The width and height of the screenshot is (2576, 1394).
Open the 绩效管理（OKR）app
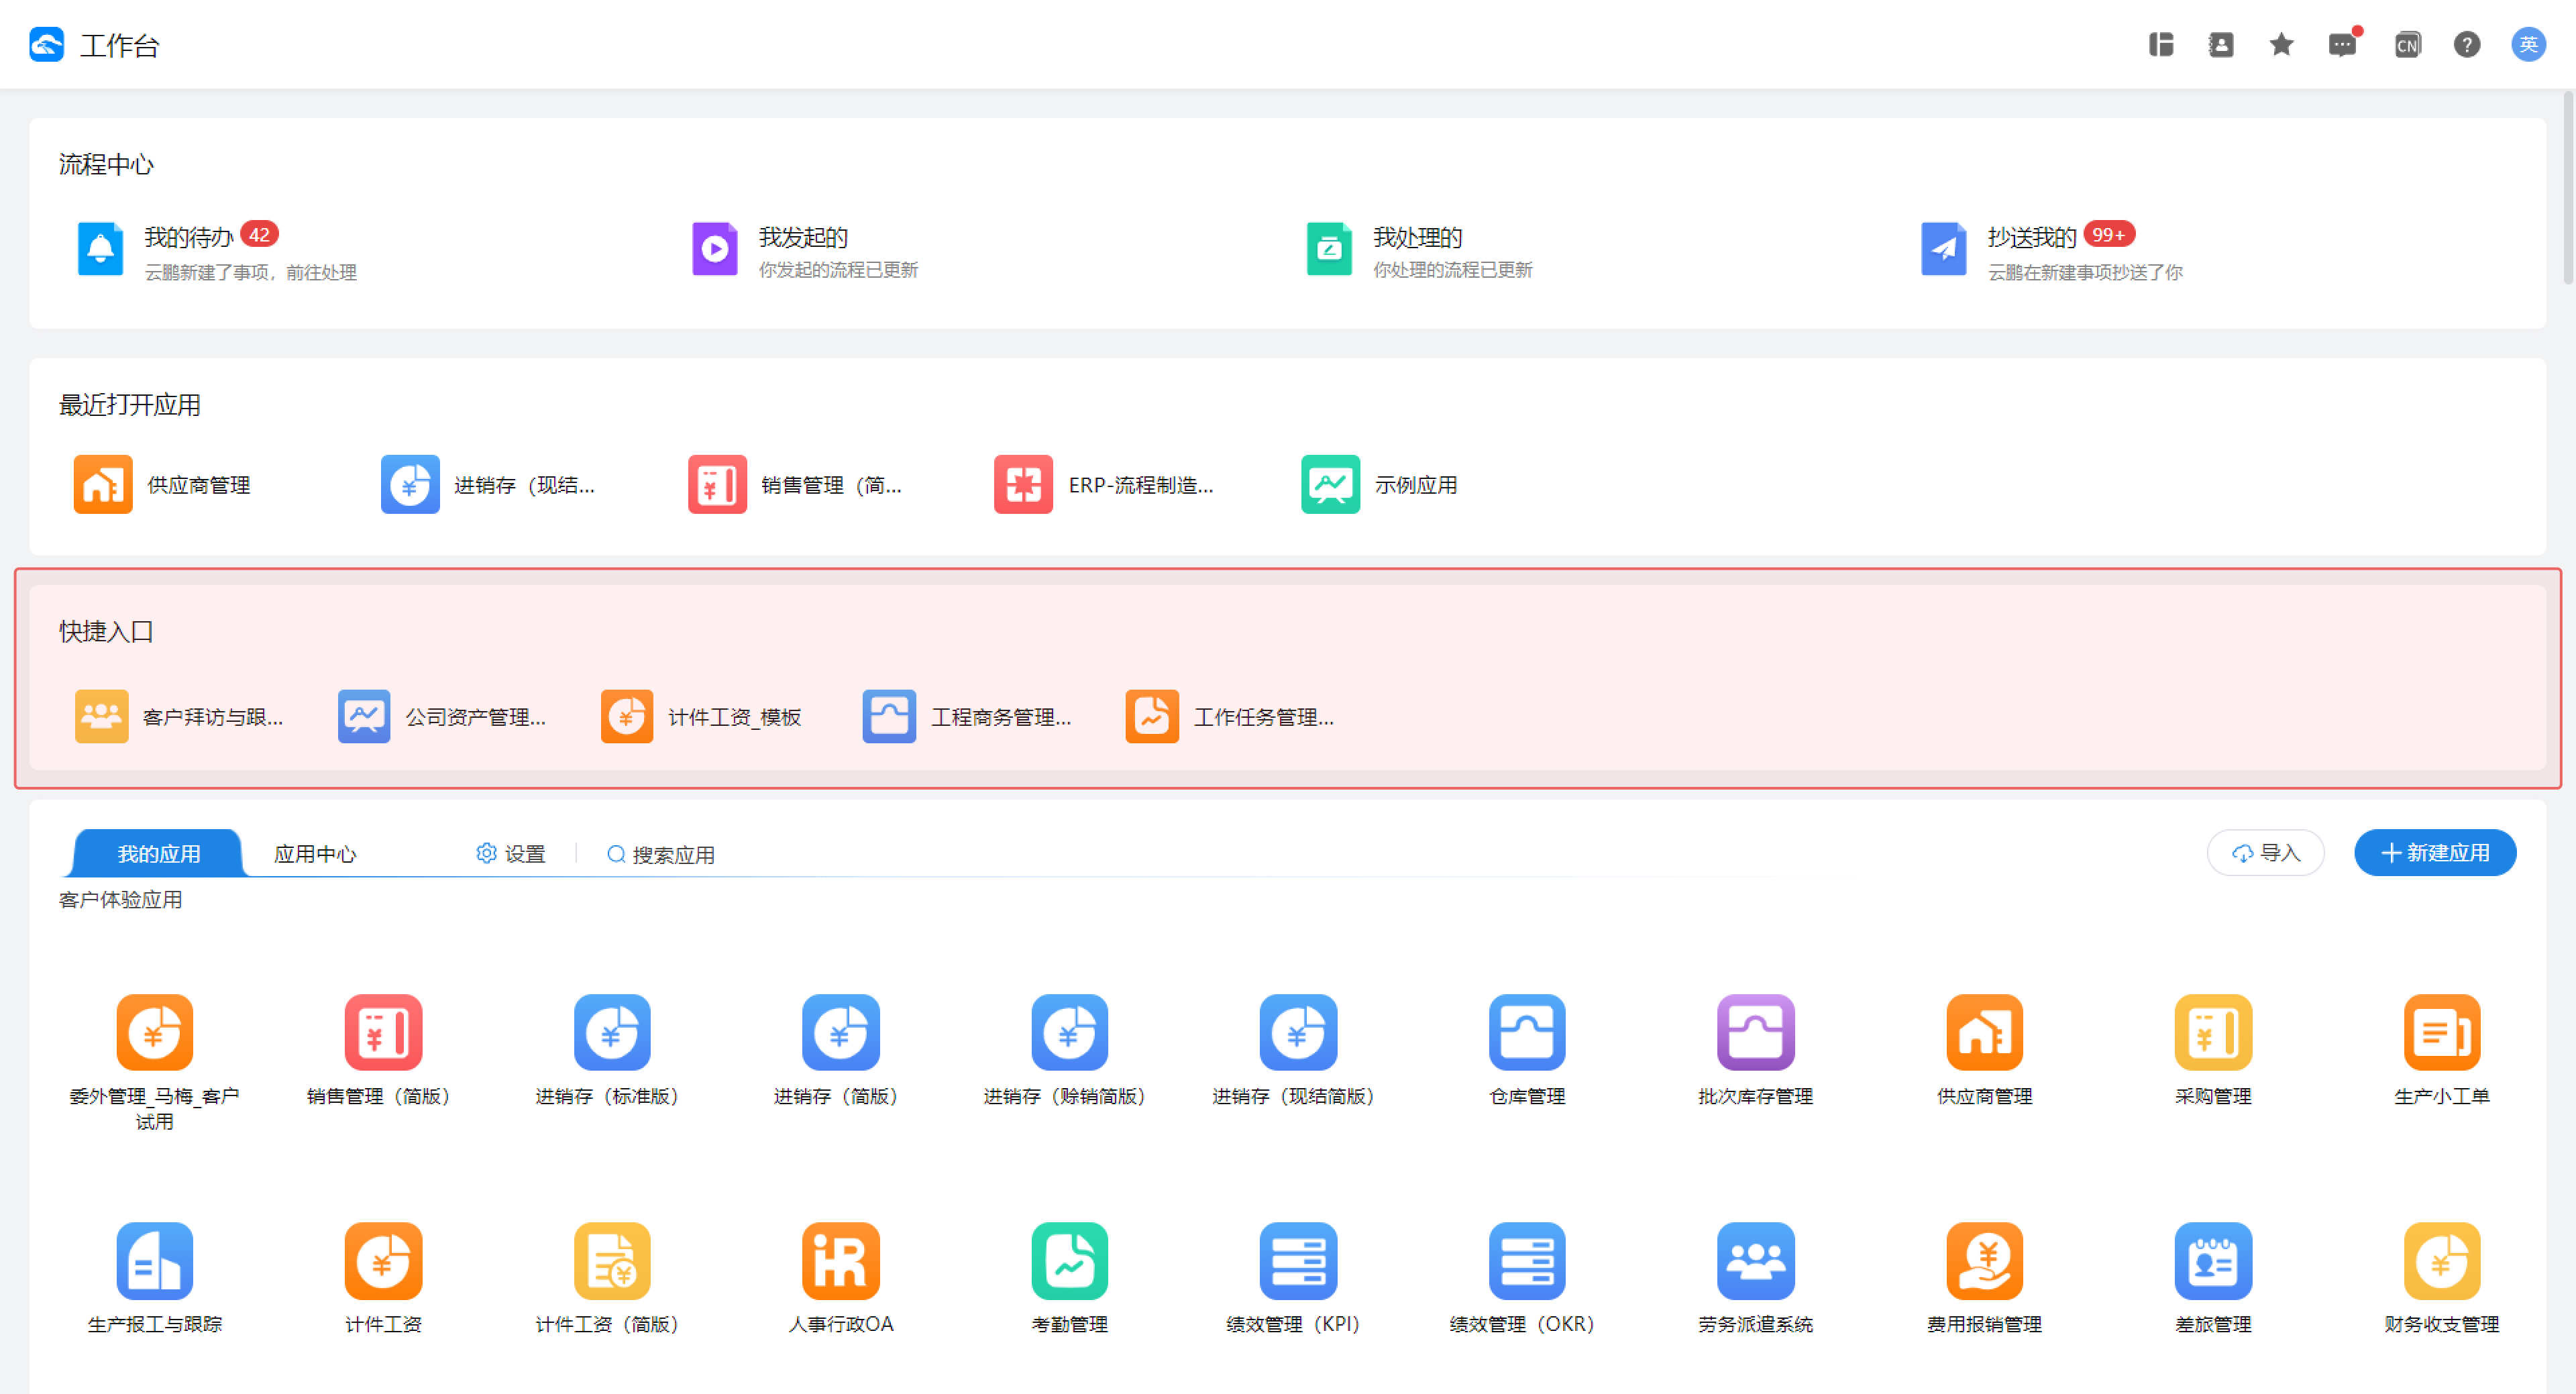point(1527,1260)
